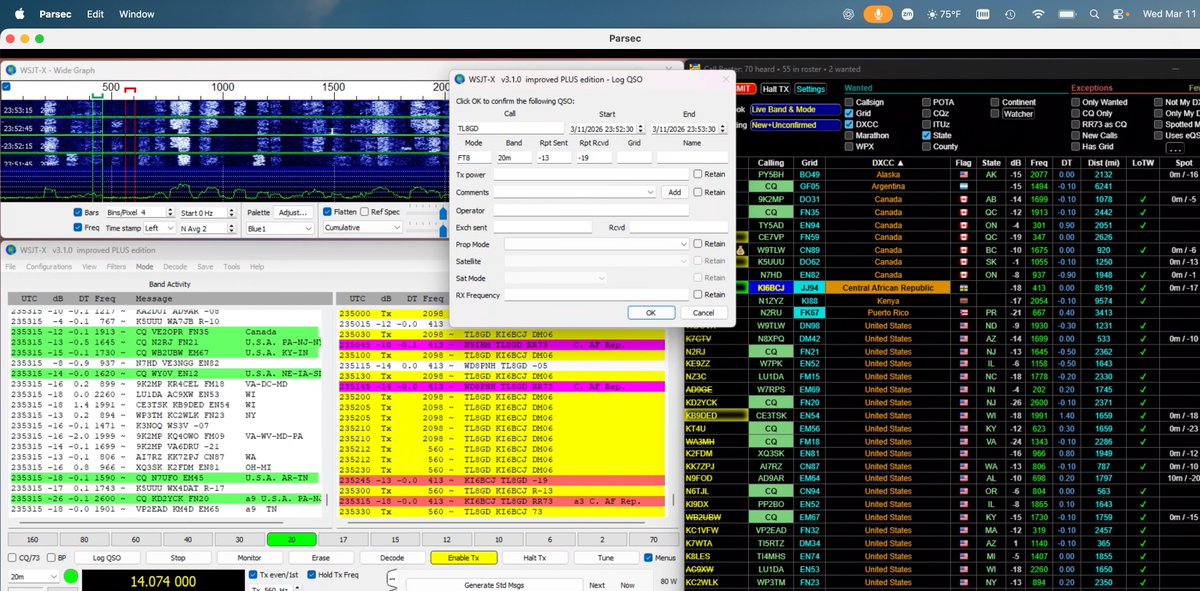
Task: Open the Blue1 palette dropdown
Action: [x=280, y=228]
